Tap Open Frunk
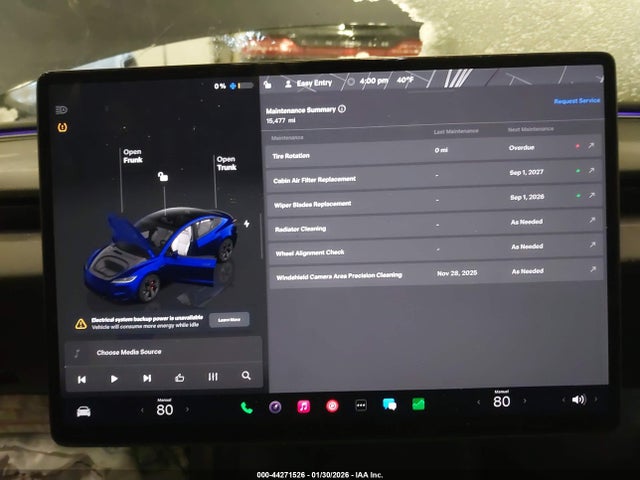Image resolution: width=640 pixels, height=480 pixels. pos(133,156)
